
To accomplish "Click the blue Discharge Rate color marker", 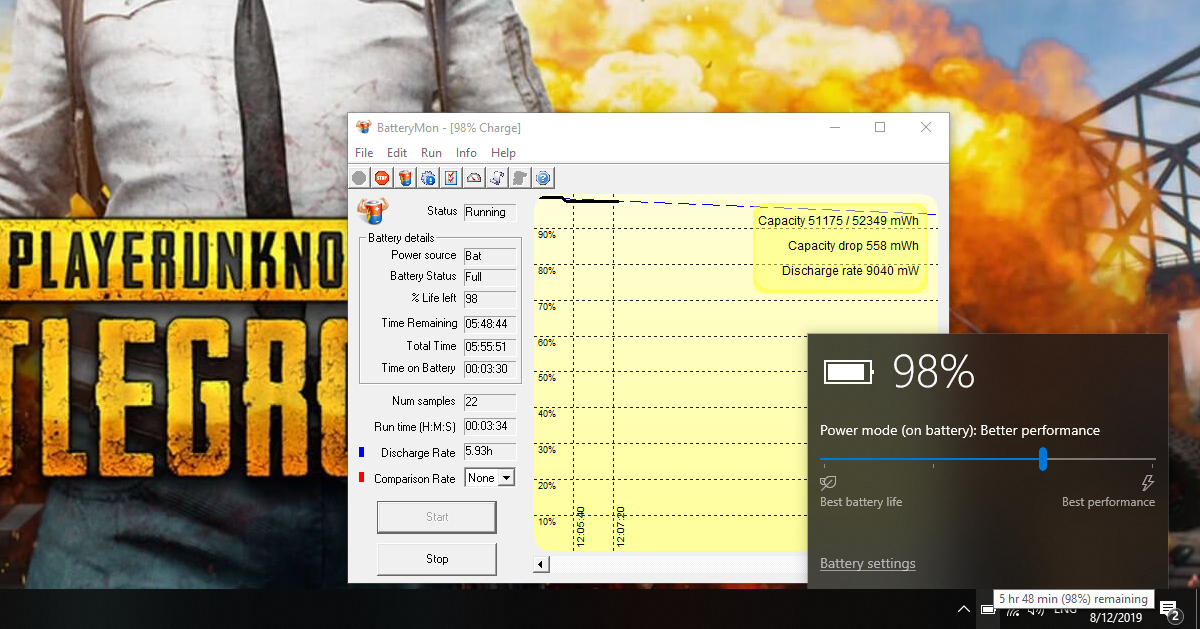I will (362, 453).
